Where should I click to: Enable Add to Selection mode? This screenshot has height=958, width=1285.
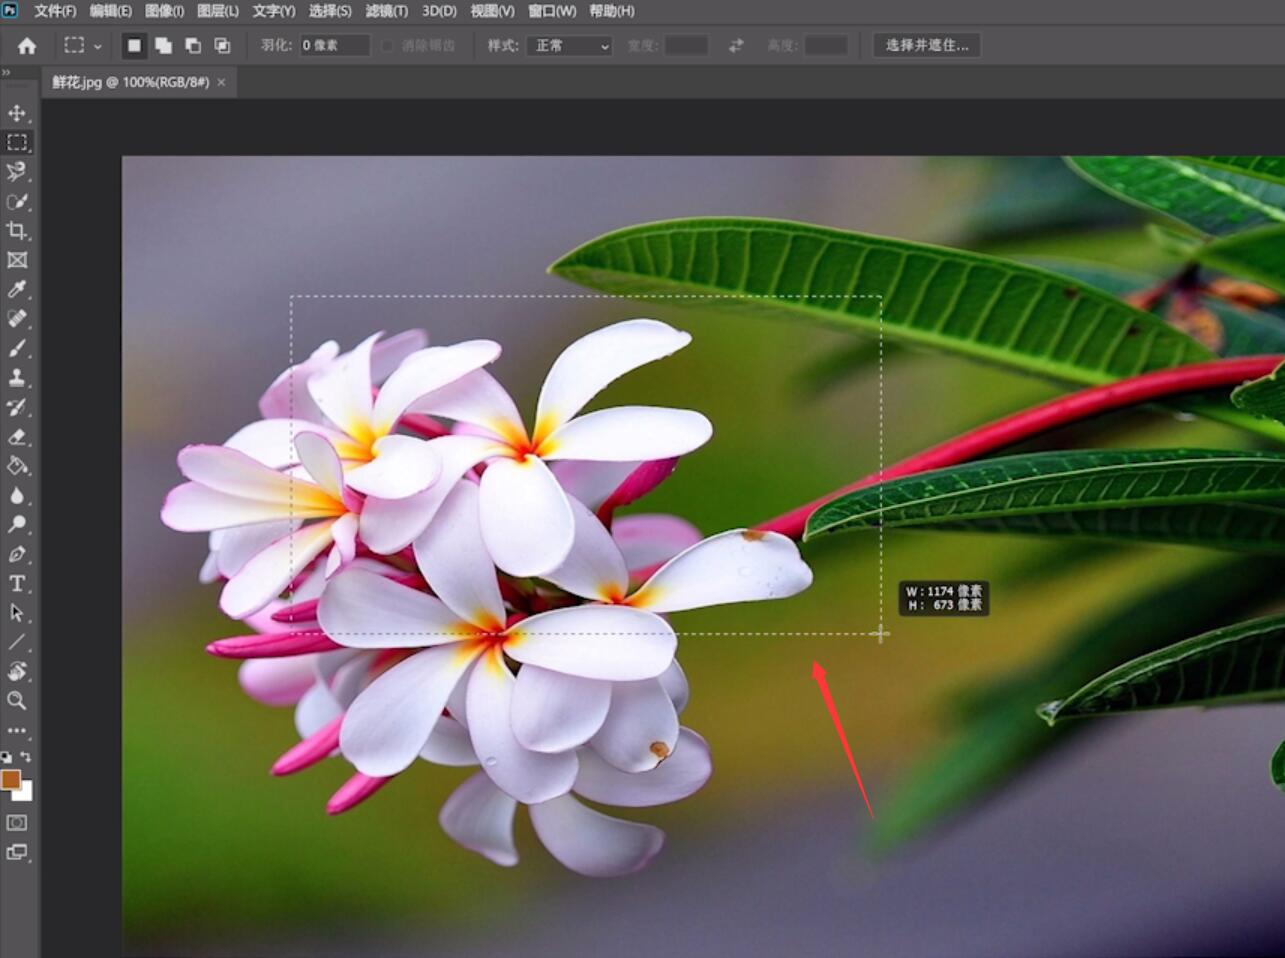pos(163,46)
